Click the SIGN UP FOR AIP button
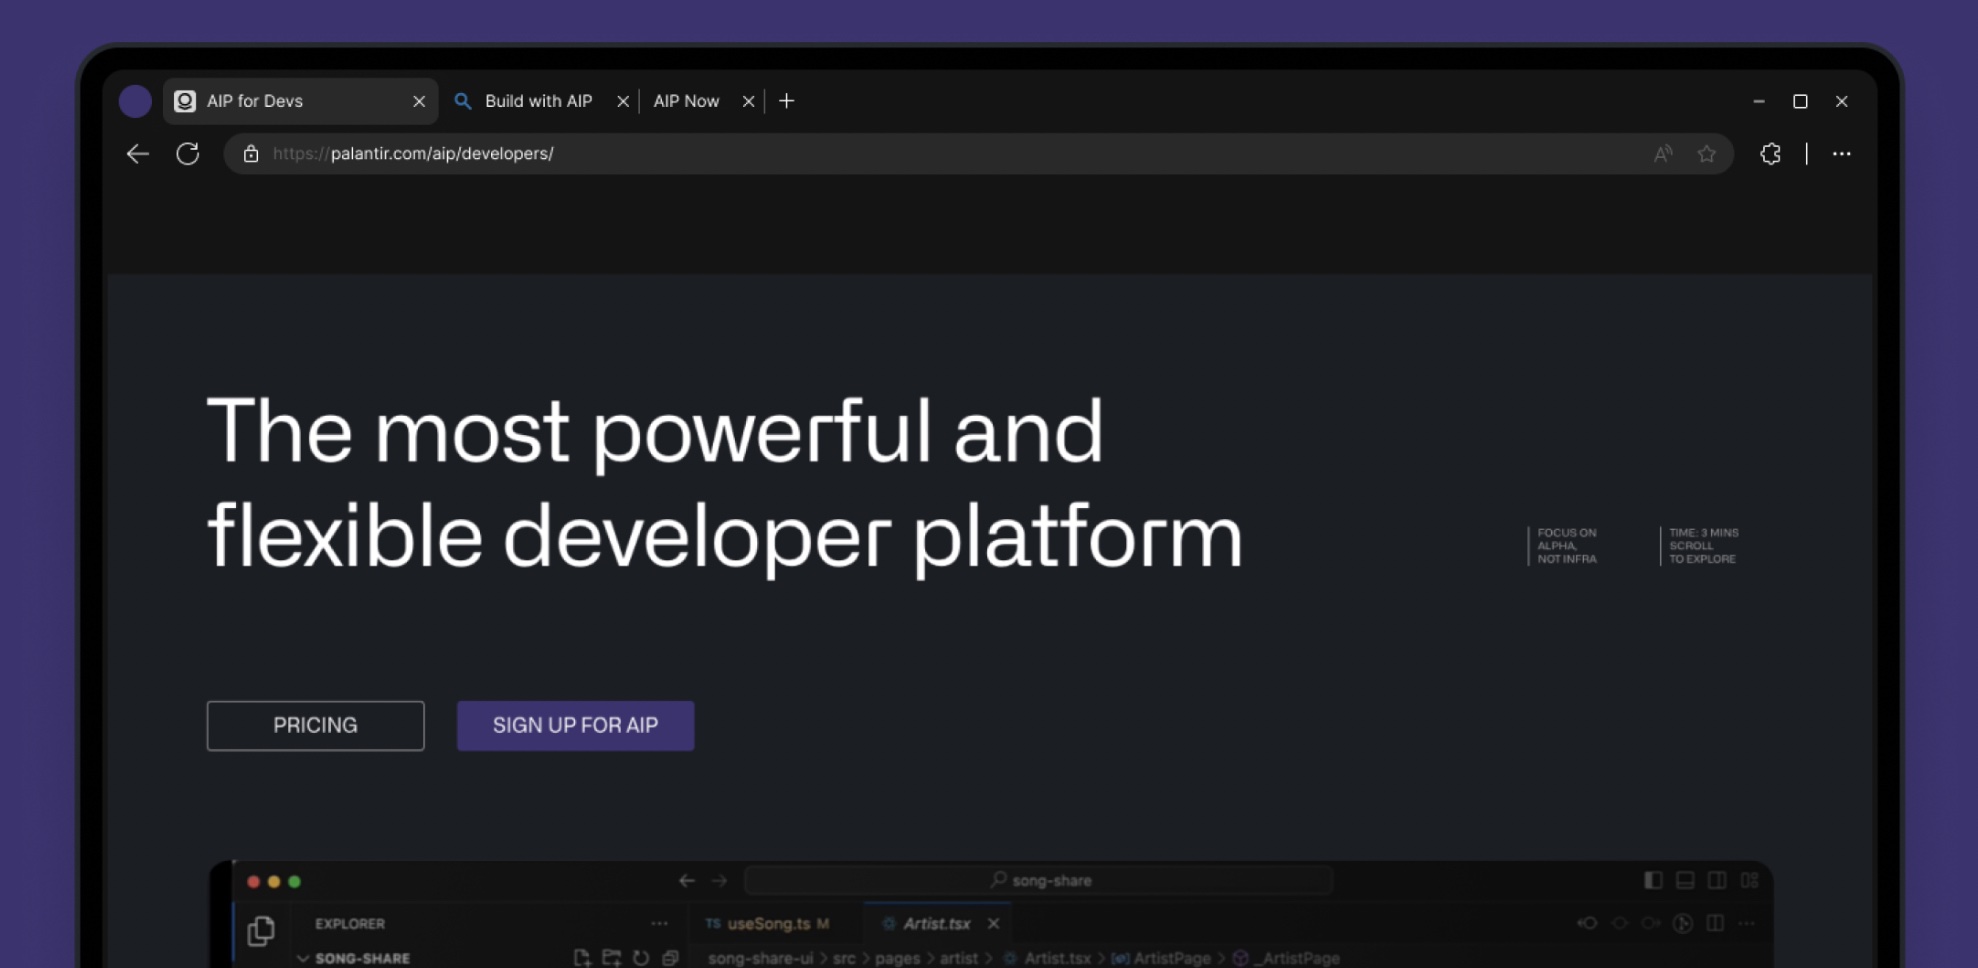The height and width of the screenshot is (968, 1978). coord(576,726)
